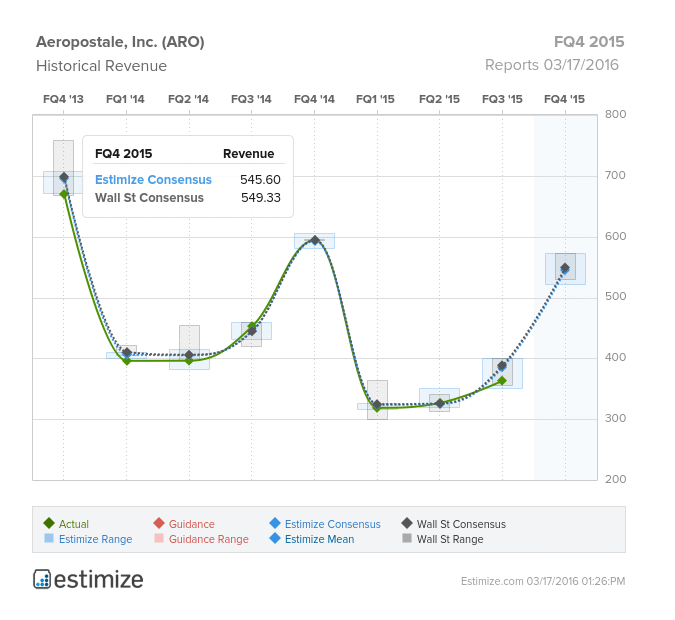This screenshot has height=620, width=675.
Task: Select the FQ4 '13 quarter label
Action: 63,99
